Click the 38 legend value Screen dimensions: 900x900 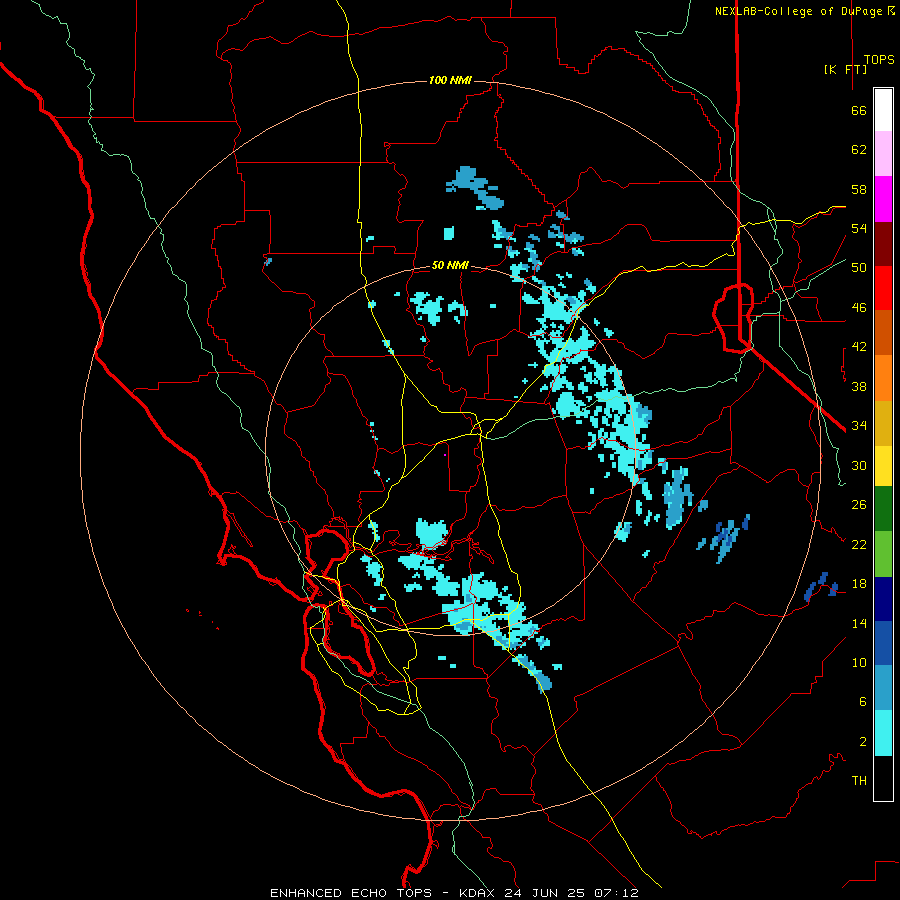pyautogui.click(x=859, y=386)
